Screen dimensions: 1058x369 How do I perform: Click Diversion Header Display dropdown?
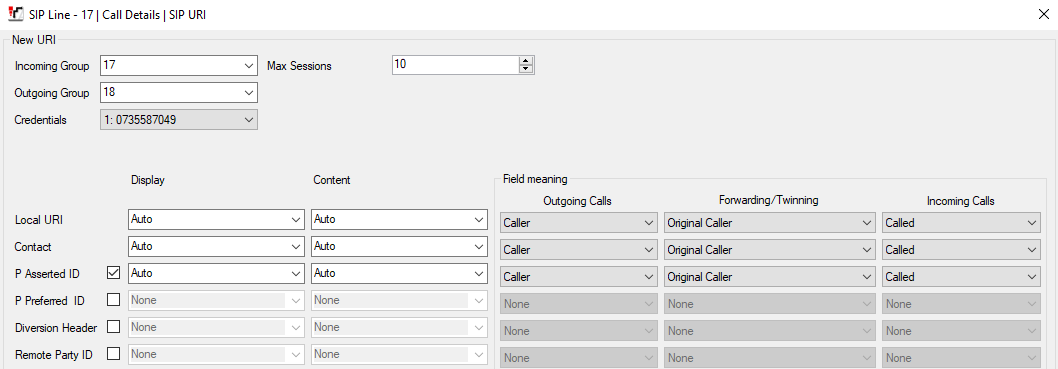tap(216, 327)
